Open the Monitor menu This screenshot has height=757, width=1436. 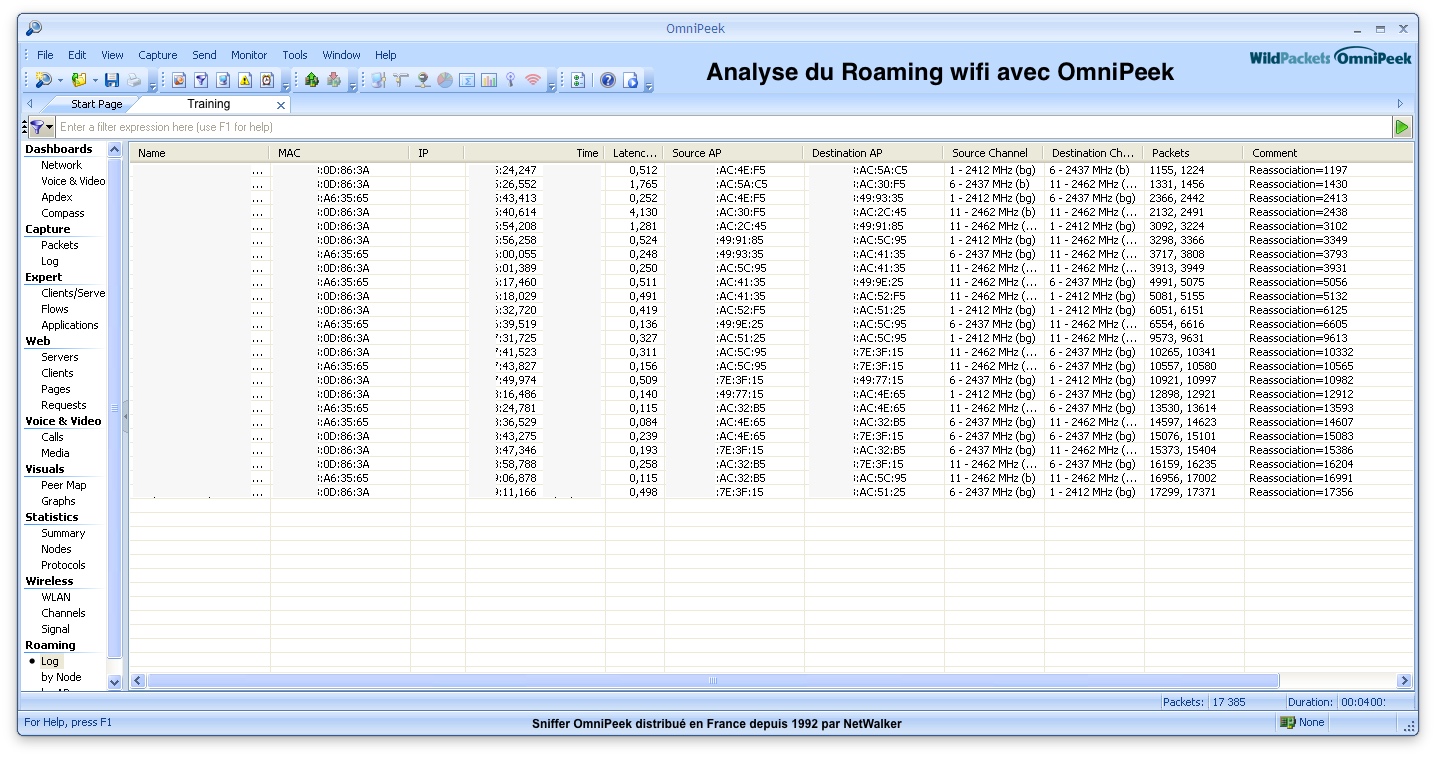pos(249,55)
